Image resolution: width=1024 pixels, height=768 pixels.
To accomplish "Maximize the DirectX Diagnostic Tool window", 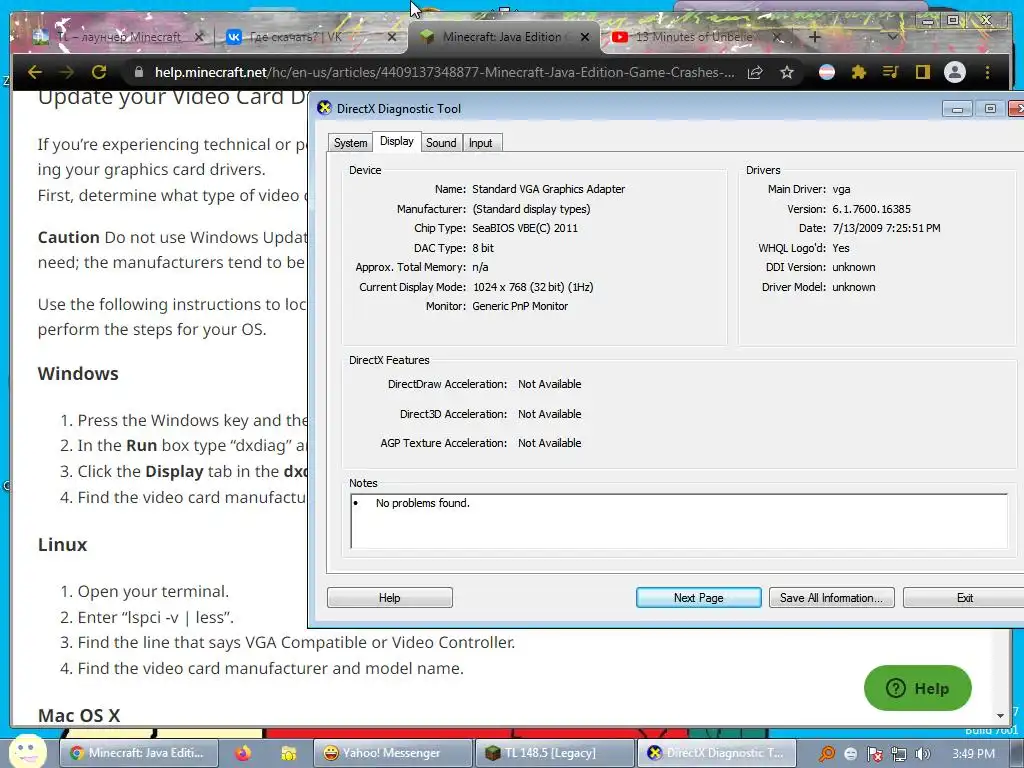I will (990, 109).
